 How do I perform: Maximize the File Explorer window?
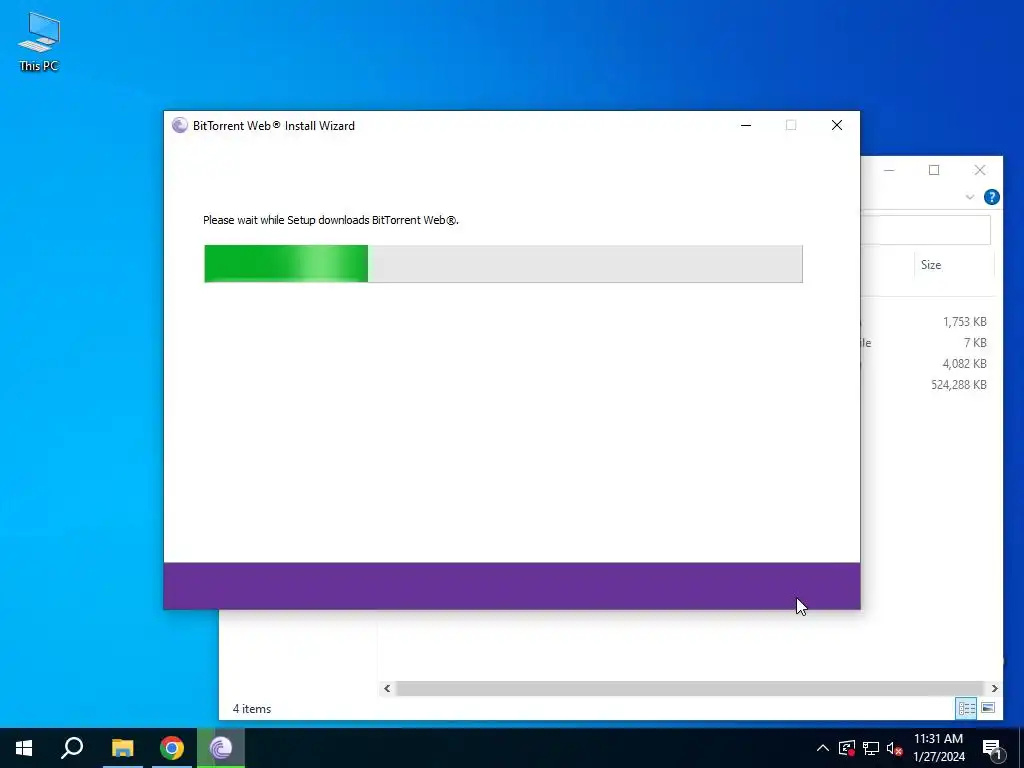pos(934,170)
